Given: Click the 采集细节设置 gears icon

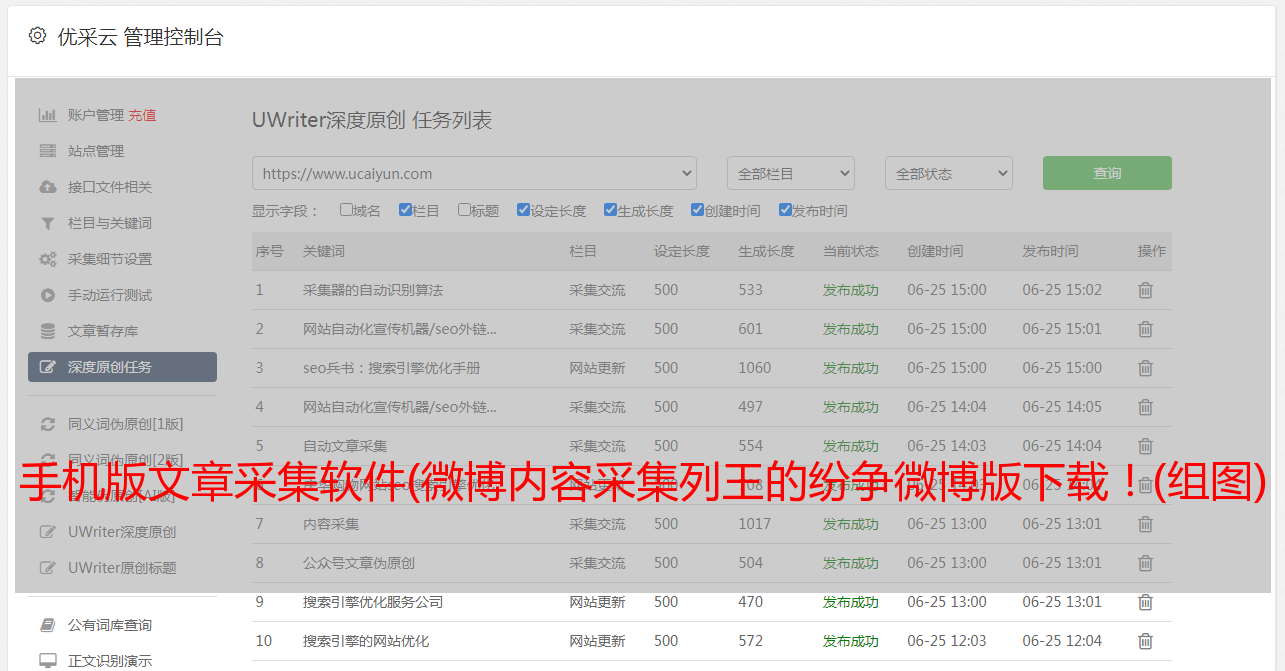Looking at the screenshot, I should pyautogui.click(x=47, y=259).
